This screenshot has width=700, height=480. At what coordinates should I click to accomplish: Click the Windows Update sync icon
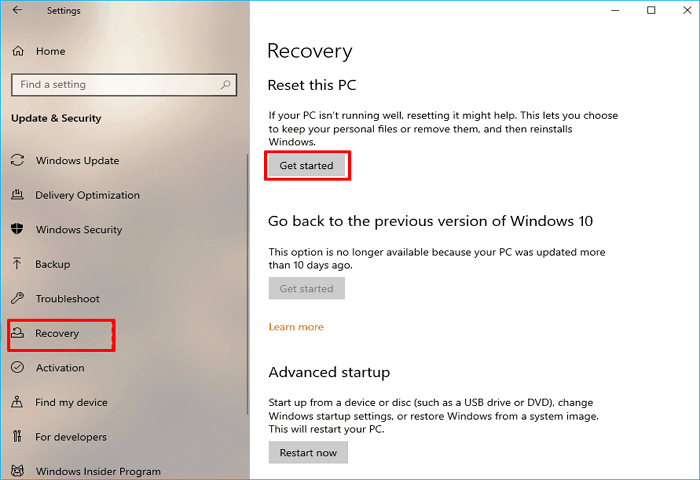coord(17,161)
